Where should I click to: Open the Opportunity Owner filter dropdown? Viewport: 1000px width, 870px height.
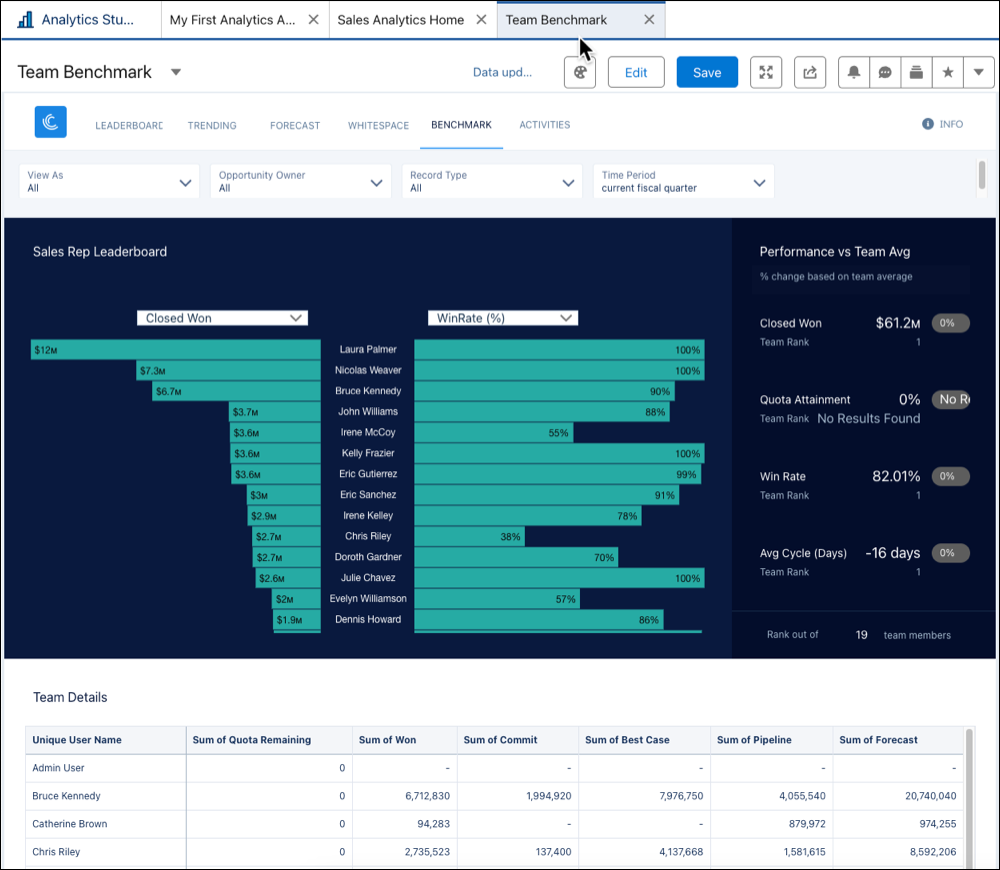(300, 182)
